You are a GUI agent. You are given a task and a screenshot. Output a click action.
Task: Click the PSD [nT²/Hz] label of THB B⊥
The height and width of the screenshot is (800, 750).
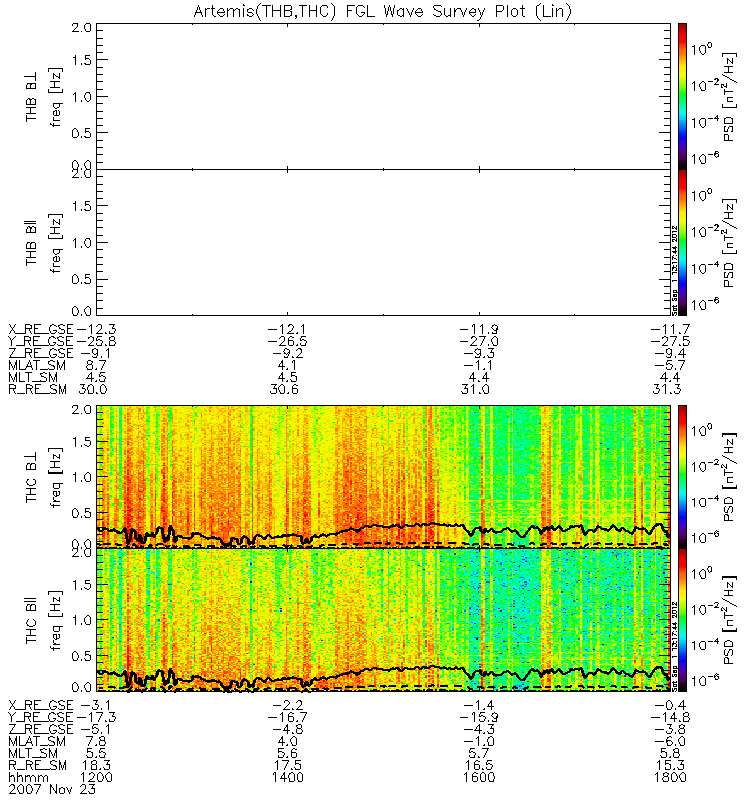(x=730, y=96)
